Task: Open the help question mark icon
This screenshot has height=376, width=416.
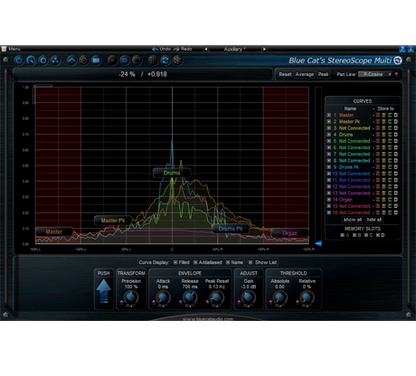Action: pos(402,49)
